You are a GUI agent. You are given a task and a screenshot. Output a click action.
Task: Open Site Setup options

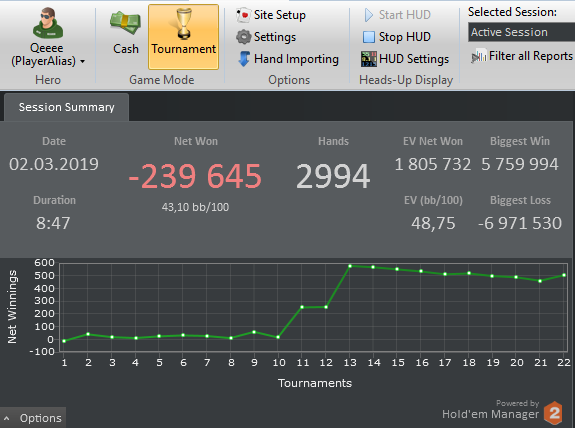tap(271, 15)
